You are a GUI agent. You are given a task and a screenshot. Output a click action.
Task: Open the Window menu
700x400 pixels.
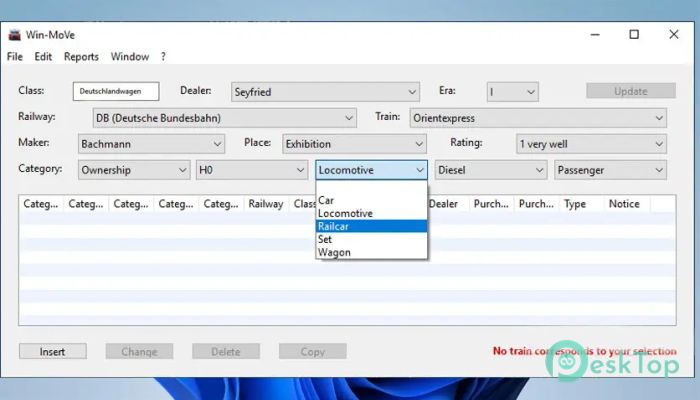[x=130, y=57]
